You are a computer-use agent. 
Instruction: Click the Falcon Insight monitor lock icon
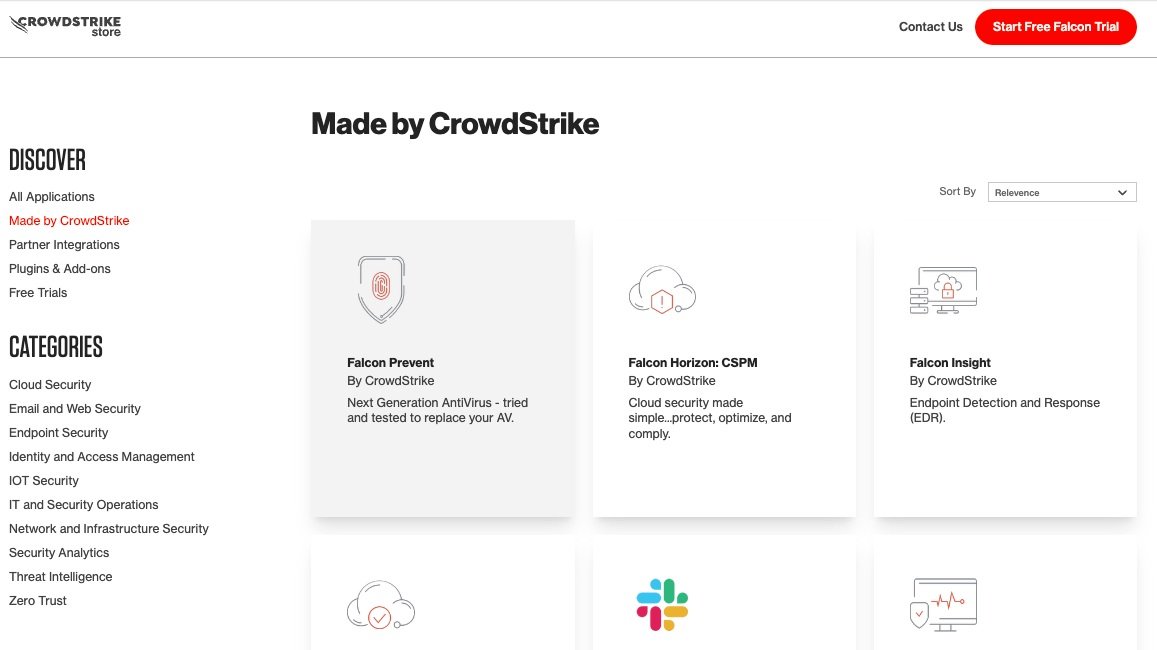[942, 289]
